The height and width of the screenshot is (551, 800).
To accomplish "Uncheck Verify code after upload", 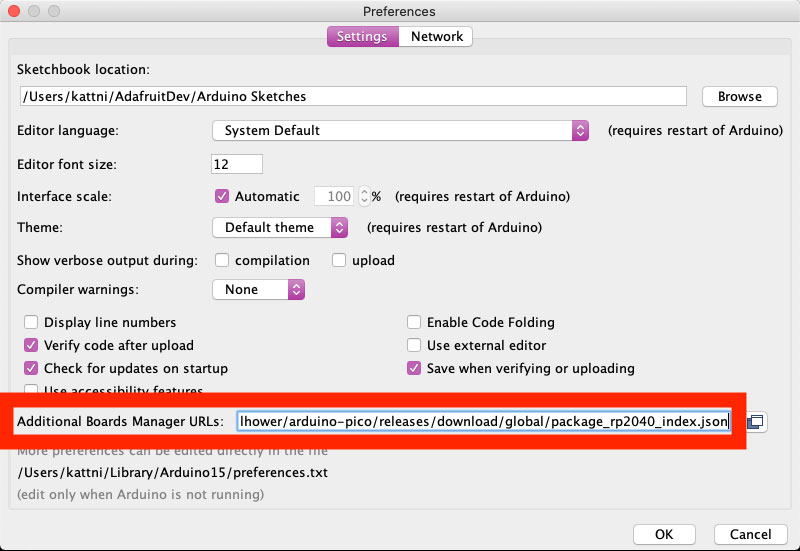I will point(31,345).
